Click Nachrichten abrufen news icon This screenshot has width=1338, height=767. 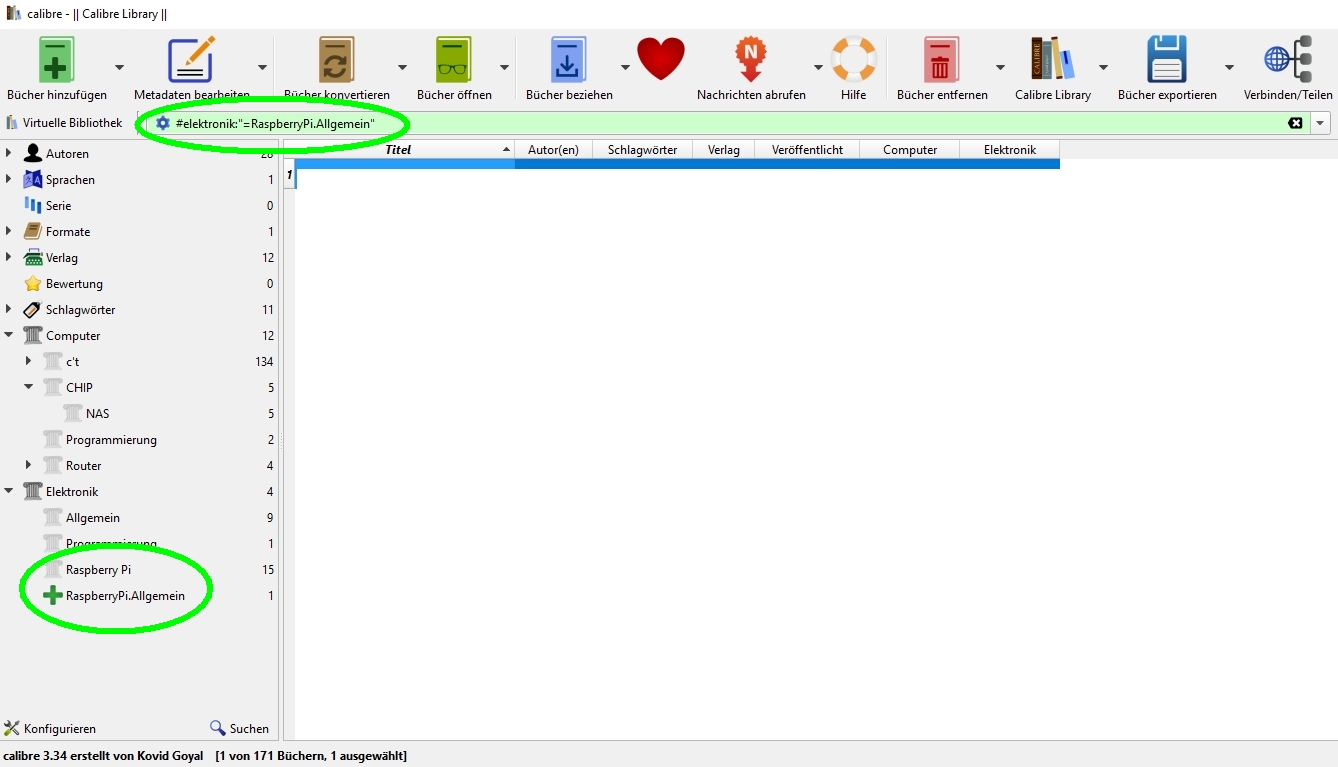(751, 59)
